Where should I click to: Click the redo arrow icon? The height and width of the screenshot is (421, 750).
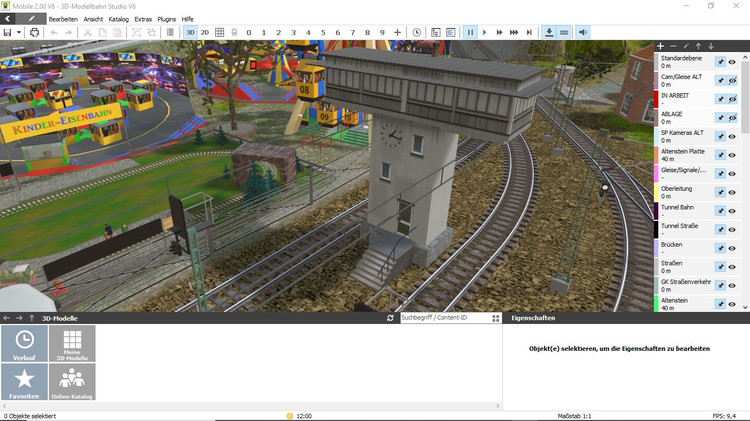[68, 33]
